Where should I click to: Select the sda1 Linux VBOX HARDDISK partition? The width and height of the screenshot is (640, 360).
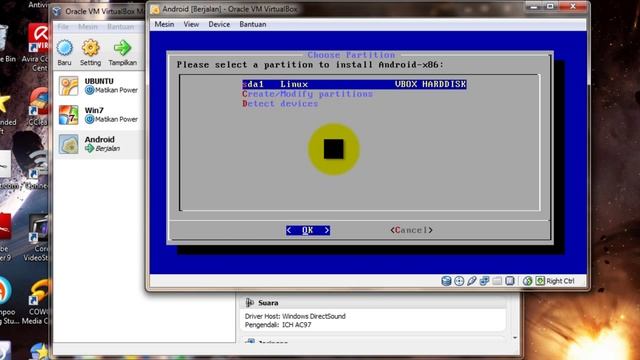(354, 84)
